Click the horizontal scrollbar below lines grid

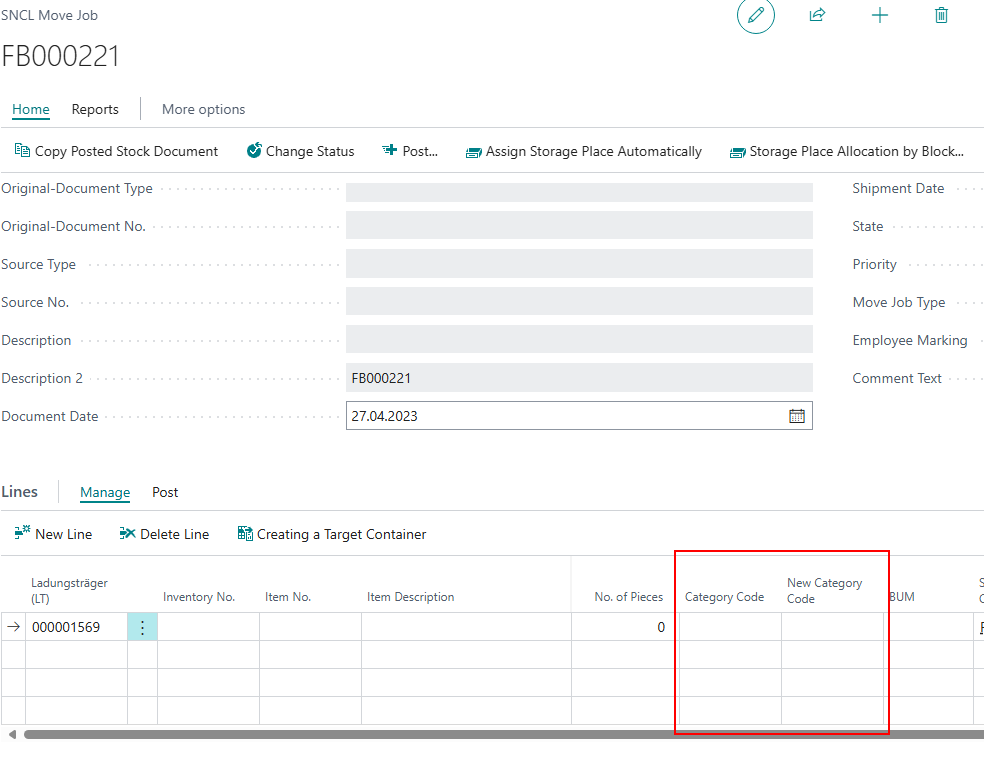click(500, 734)
